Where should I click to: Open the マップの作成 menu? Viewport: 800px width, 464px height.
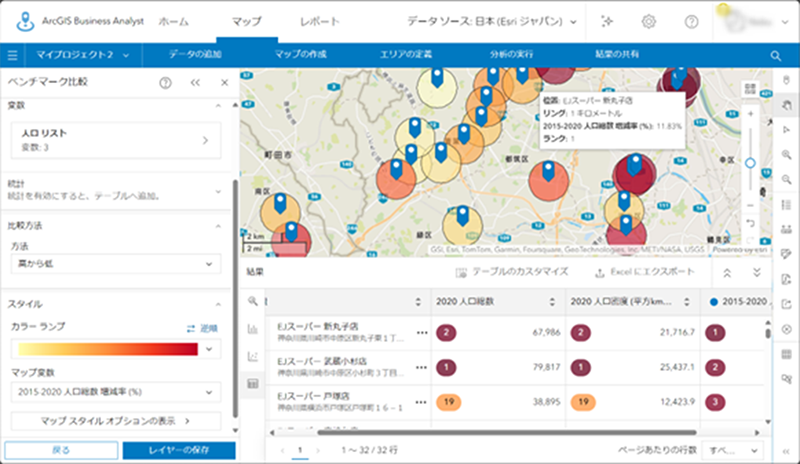click(x=301, y=54)
